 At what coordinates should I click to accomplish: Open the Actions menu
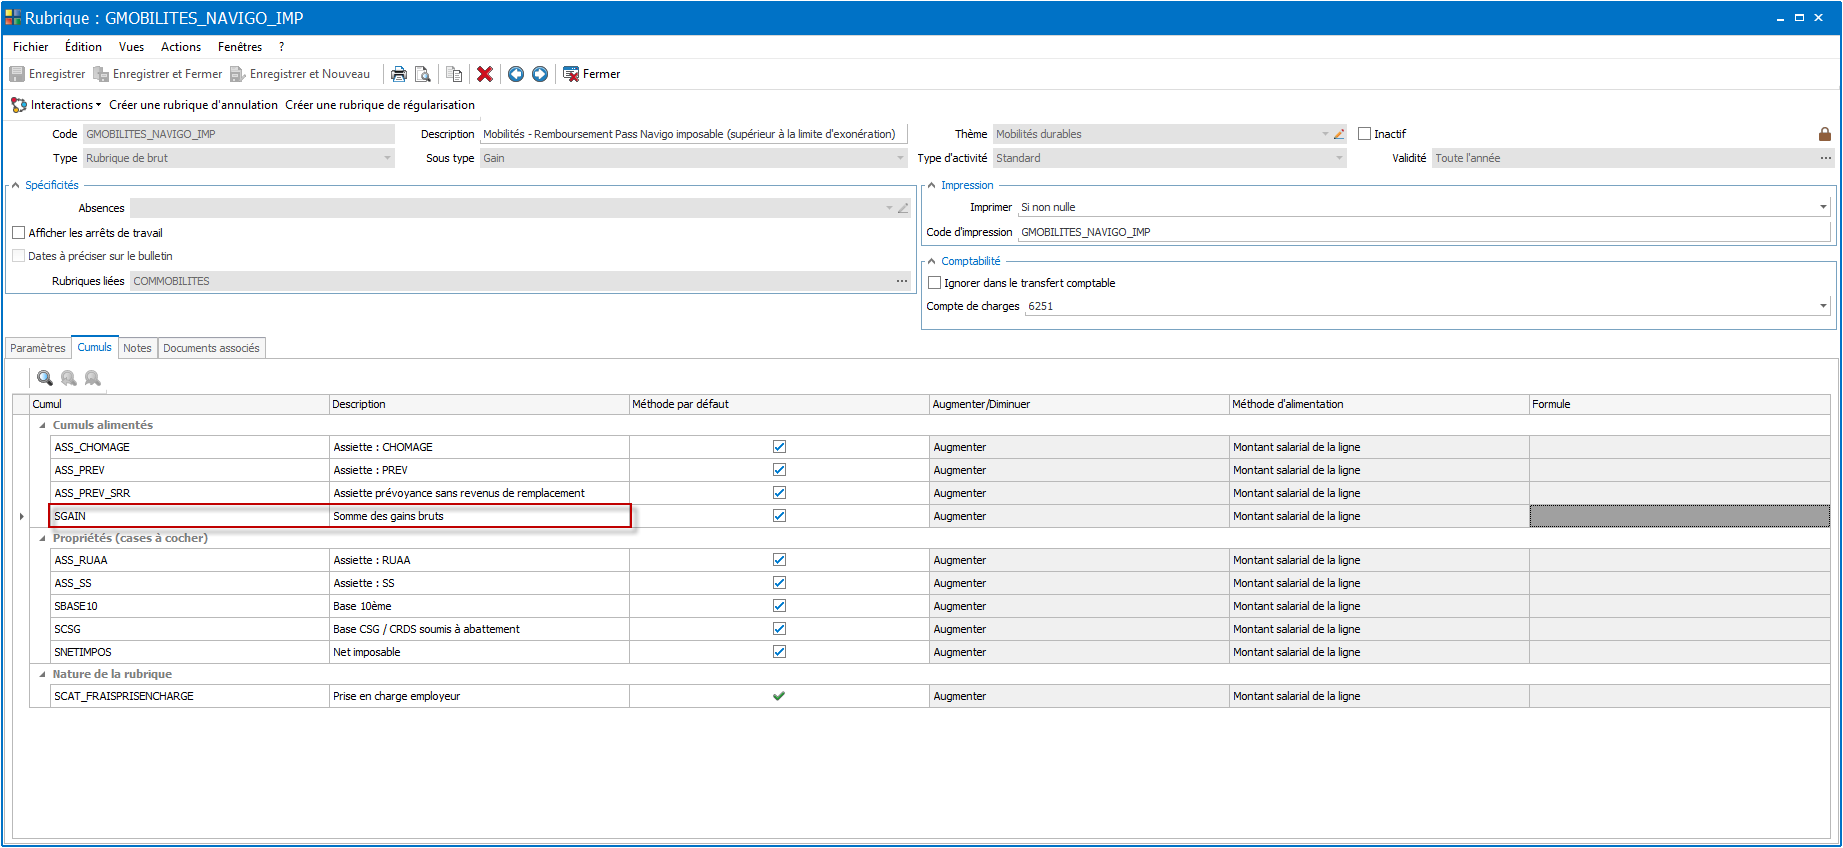click(x=181, y=47)
